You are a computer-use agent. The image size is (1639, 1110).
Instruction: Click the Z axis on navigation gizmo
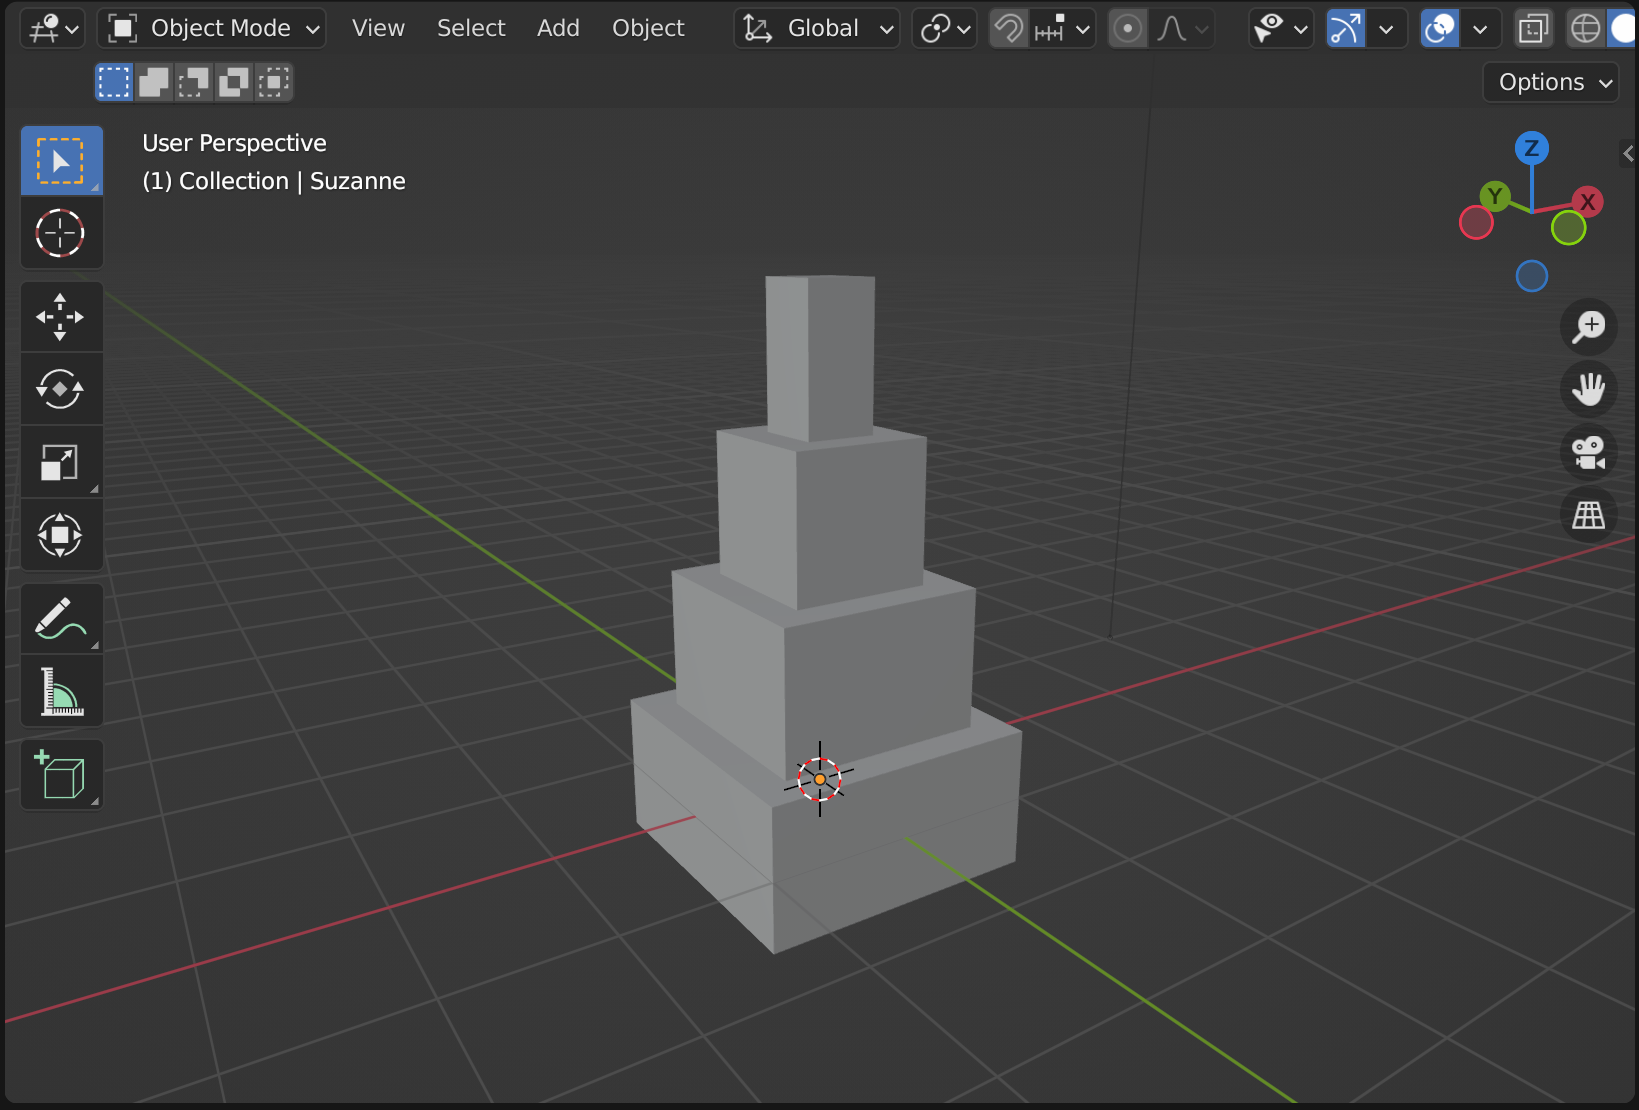click(1531, 149)
